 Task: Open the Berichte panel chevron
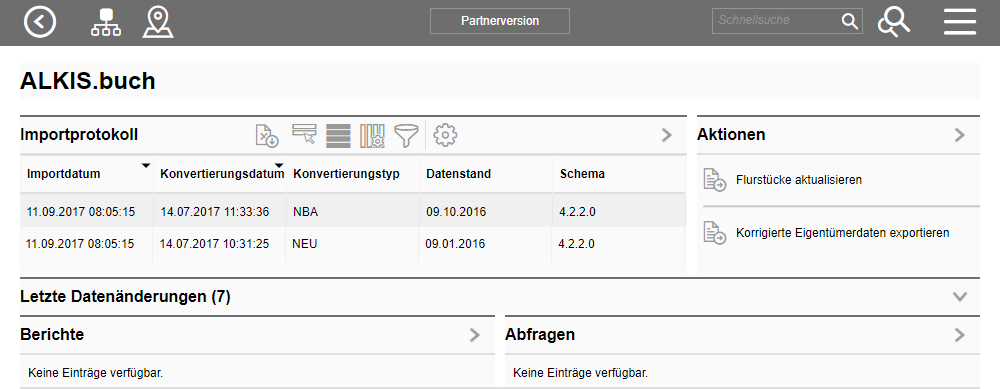(x=474, y=335)
